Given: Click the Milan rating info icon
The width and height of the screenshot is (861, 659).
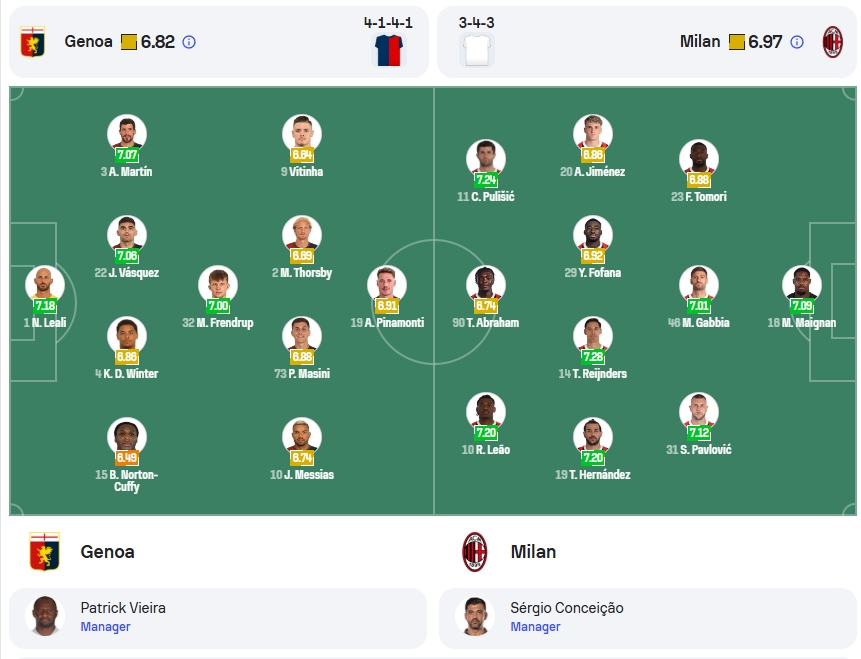Looking at the screenshot, I should point(797,42).
